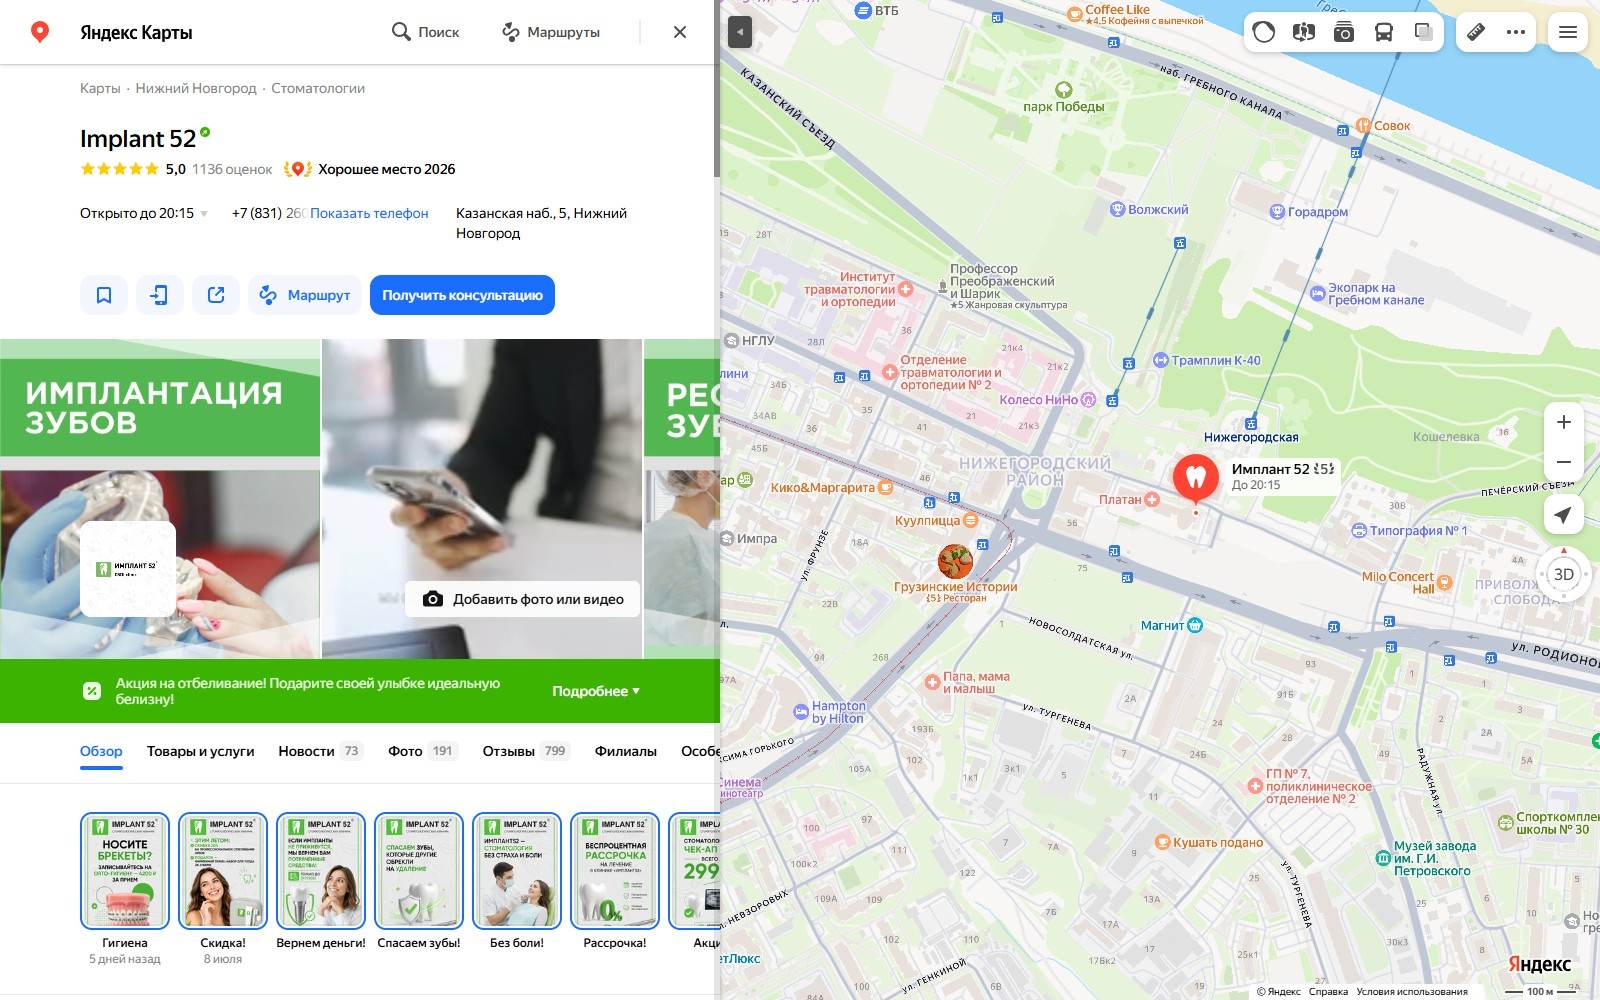This screenshot has width=1600, height=1000.
Task: Click the Платан clinic map marker
Action: coord(1152,499)
